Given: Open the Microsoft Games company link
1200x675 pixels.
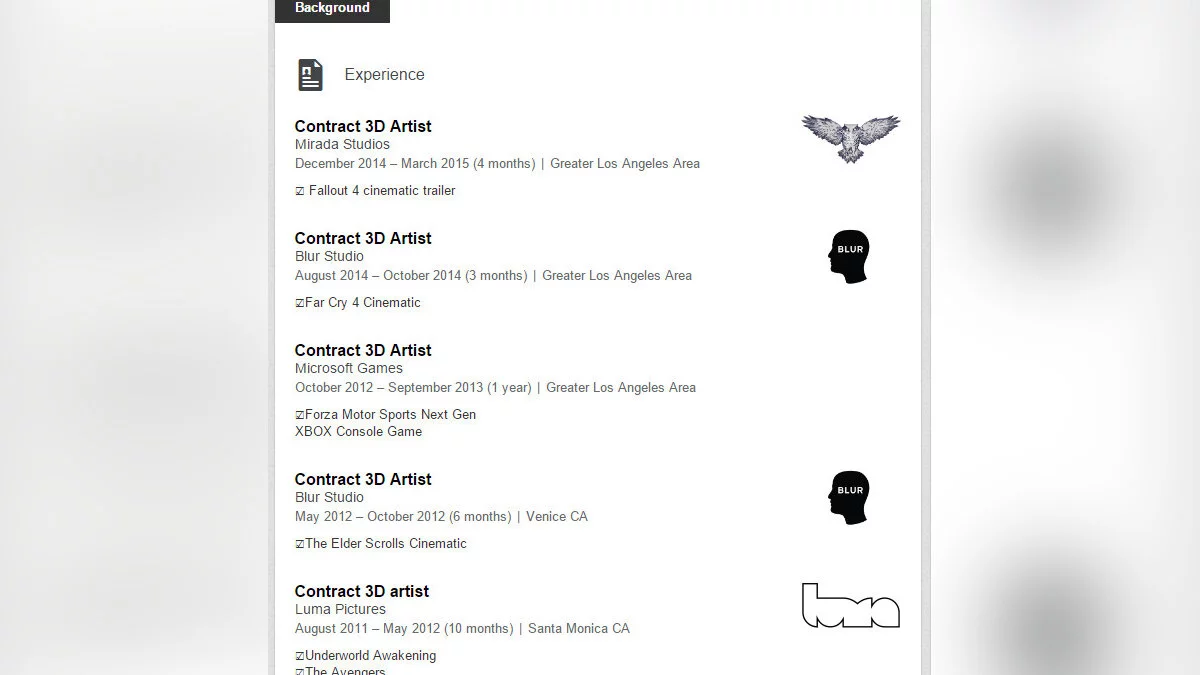Looking at the screenshot, I should [x=348, y=368].
